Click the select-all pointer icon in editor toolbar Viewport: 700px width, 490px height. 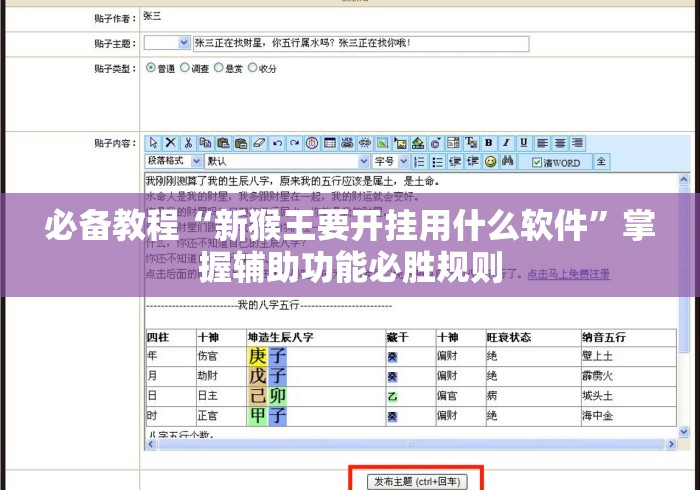[153, 143]
